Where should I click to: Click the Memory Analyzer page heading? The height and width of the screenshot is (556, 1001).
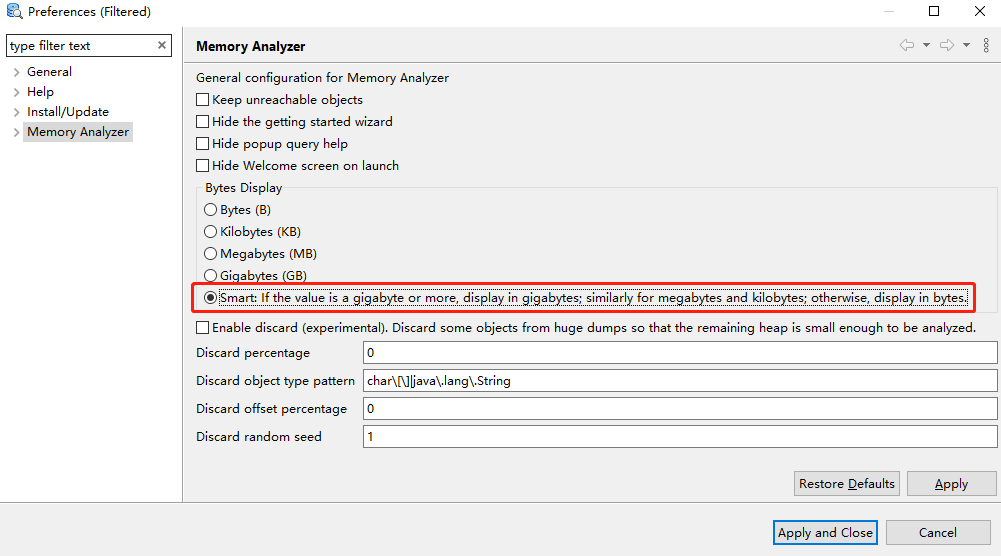click(x=250, y=46)
